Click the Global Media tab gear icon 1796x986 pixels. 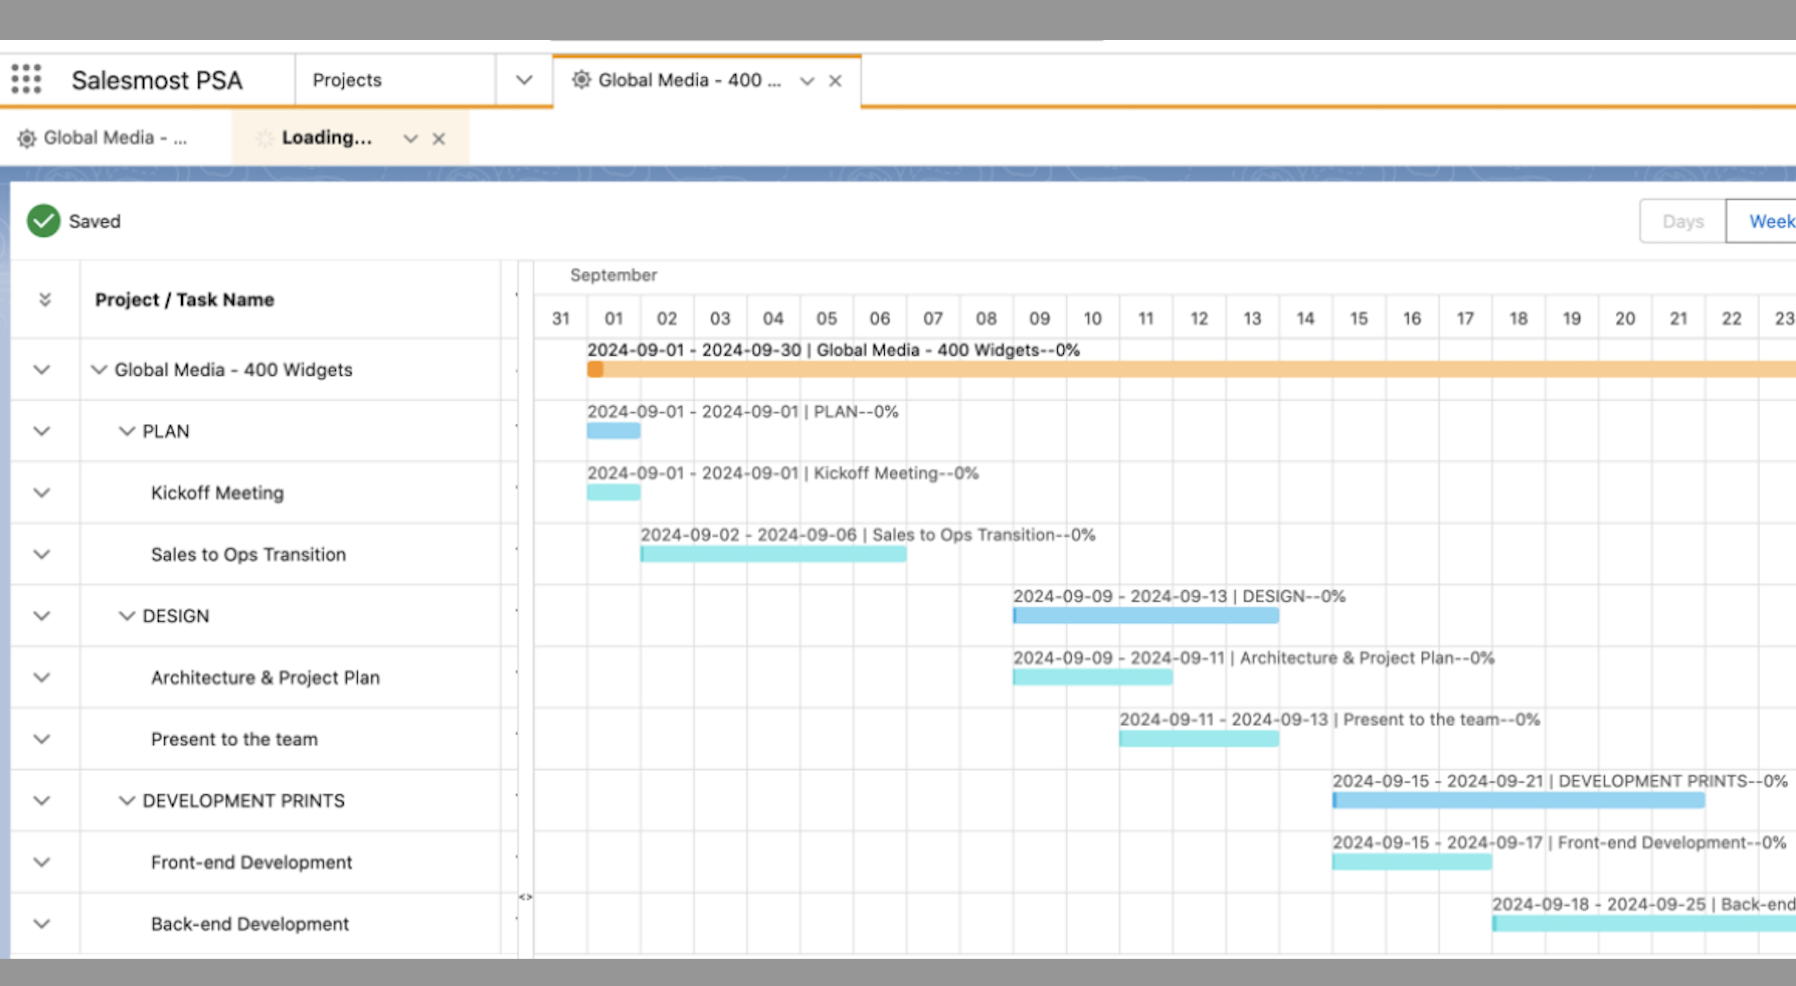pyautogui.click(x=581, y=80)
